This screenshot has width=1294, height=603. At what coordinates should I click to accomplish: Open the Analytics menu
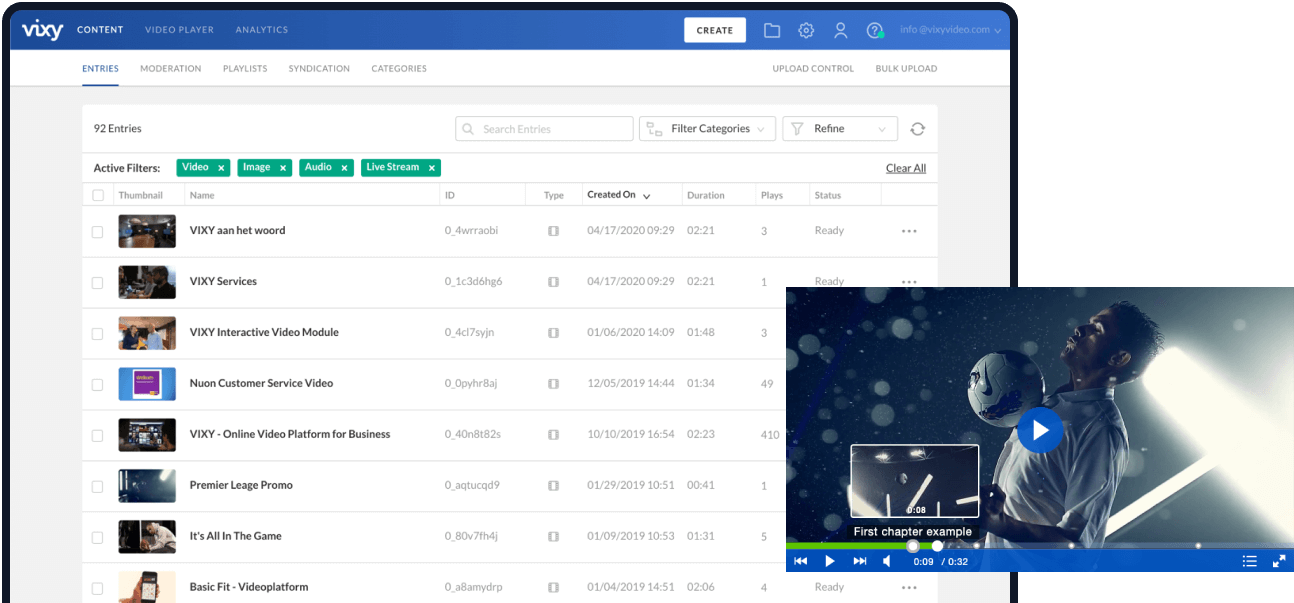click(x=262, y=30)
